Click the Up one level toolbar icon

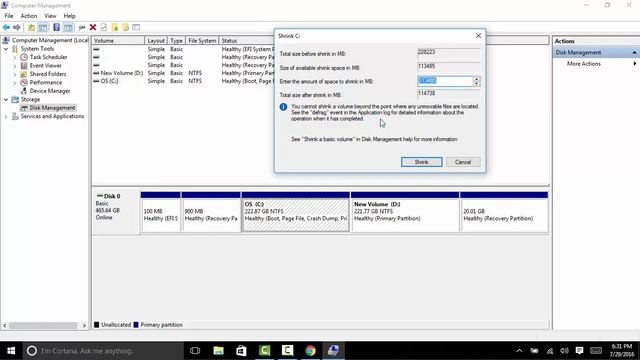click(x=31, y=27)
